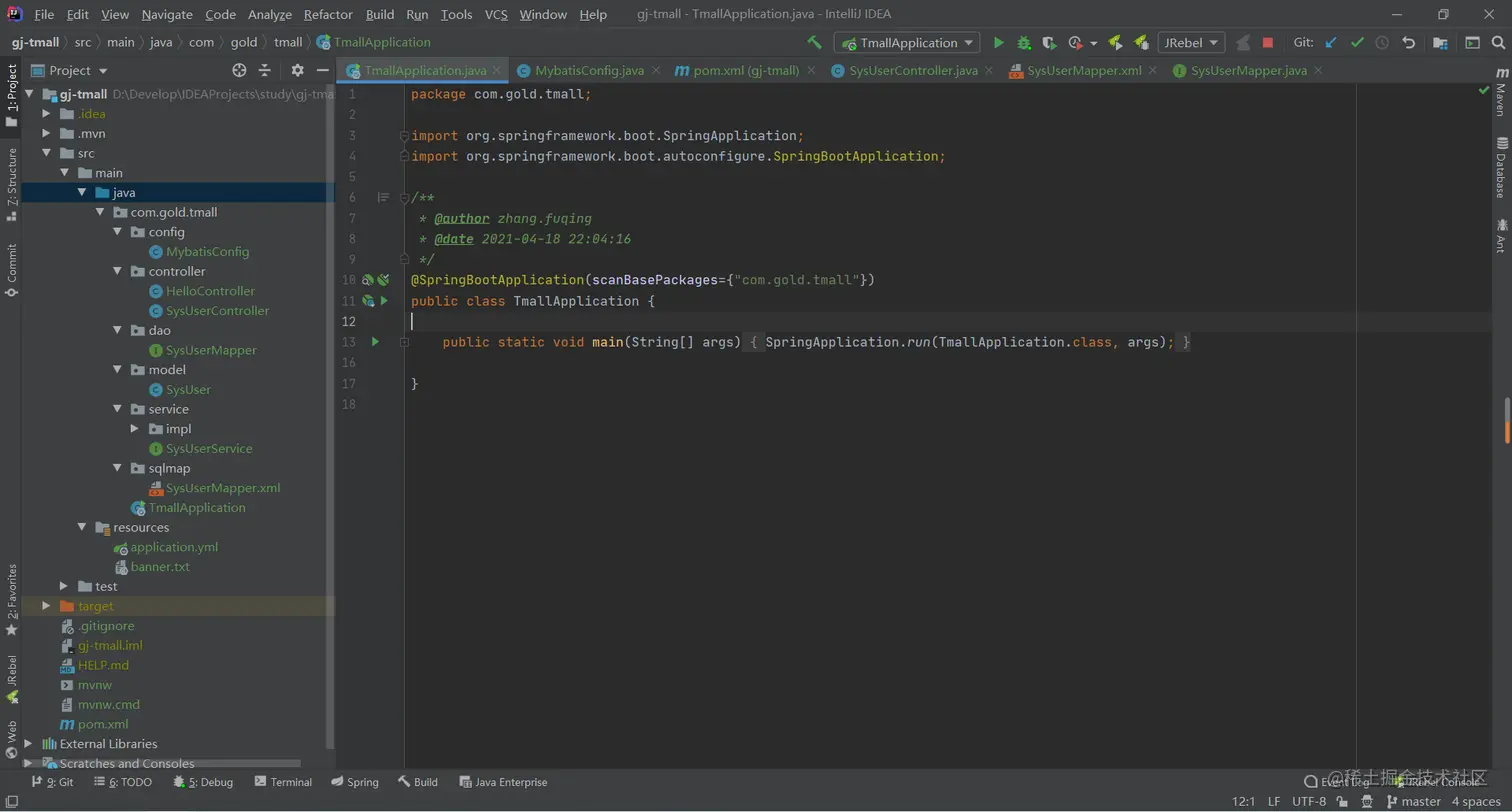Click the Build Project hammer icon
Screen dimensions: 1512x812
pyautogui.click(x=815, y=43)
